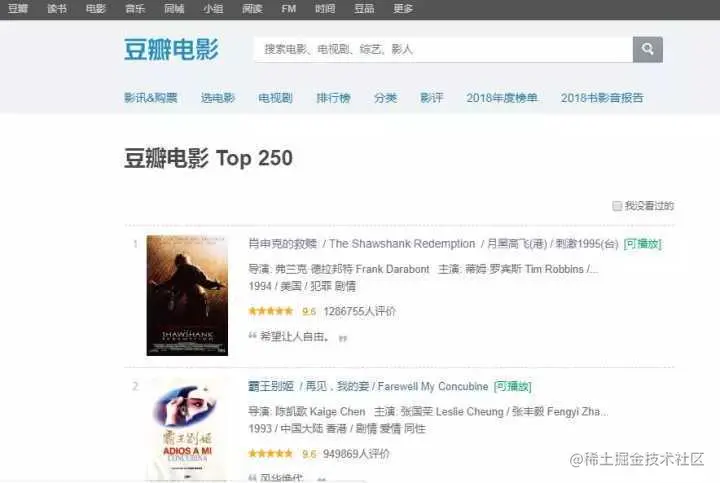
Task: Open 选电影 navigation tab
Action: point(218,98)
